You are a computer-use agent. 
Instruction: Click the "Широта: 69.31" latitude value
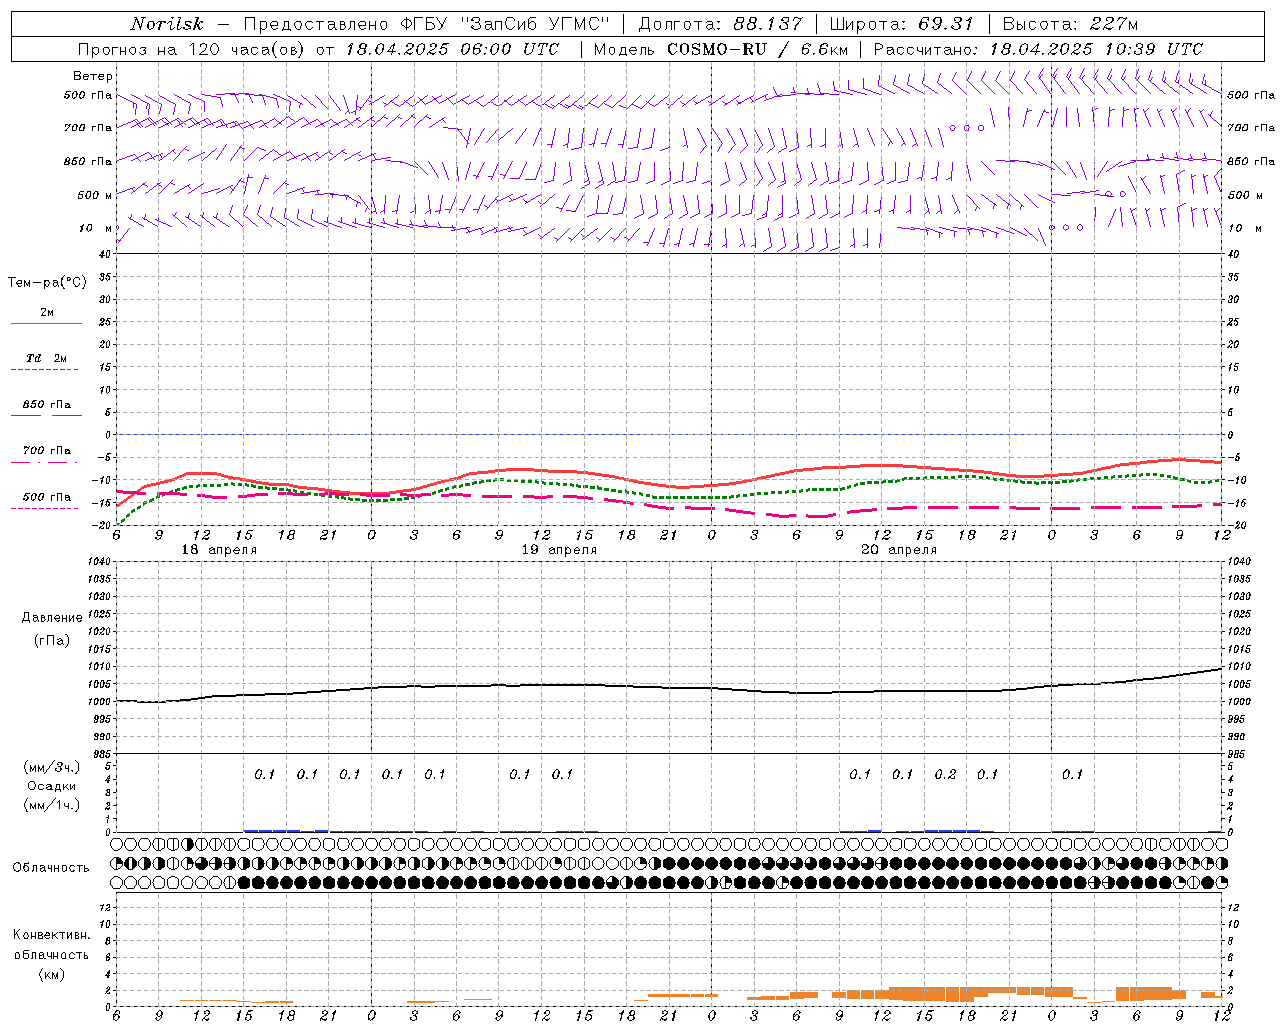pyautogui.click(x=901, y=24)
